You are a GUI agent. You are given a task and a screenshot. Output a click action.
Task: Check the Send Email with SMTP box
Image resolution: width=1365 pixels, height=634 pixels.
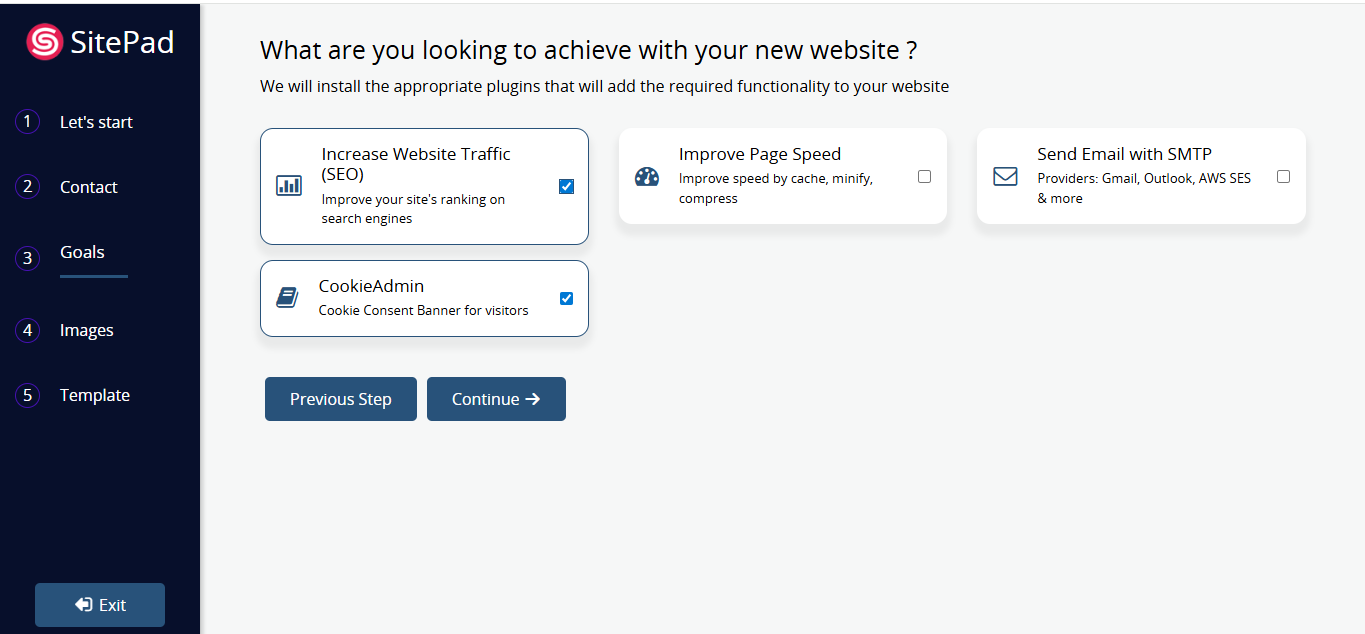[1283, 177]
